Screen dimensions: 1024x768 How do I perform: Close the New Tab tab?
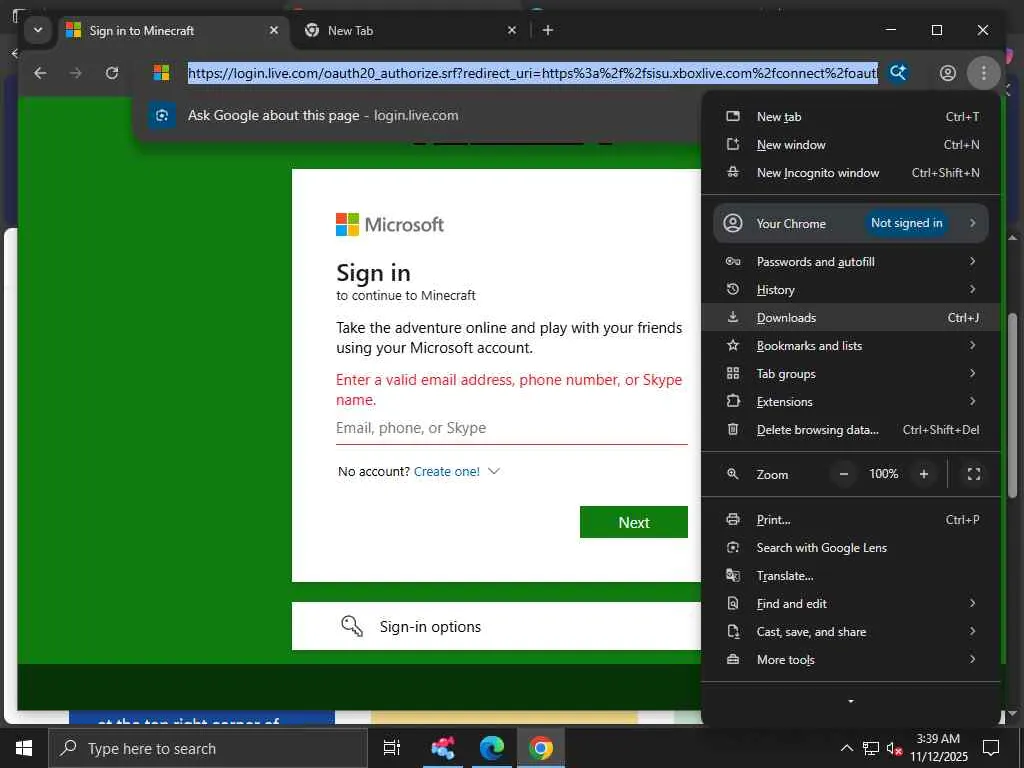point(512,30)
